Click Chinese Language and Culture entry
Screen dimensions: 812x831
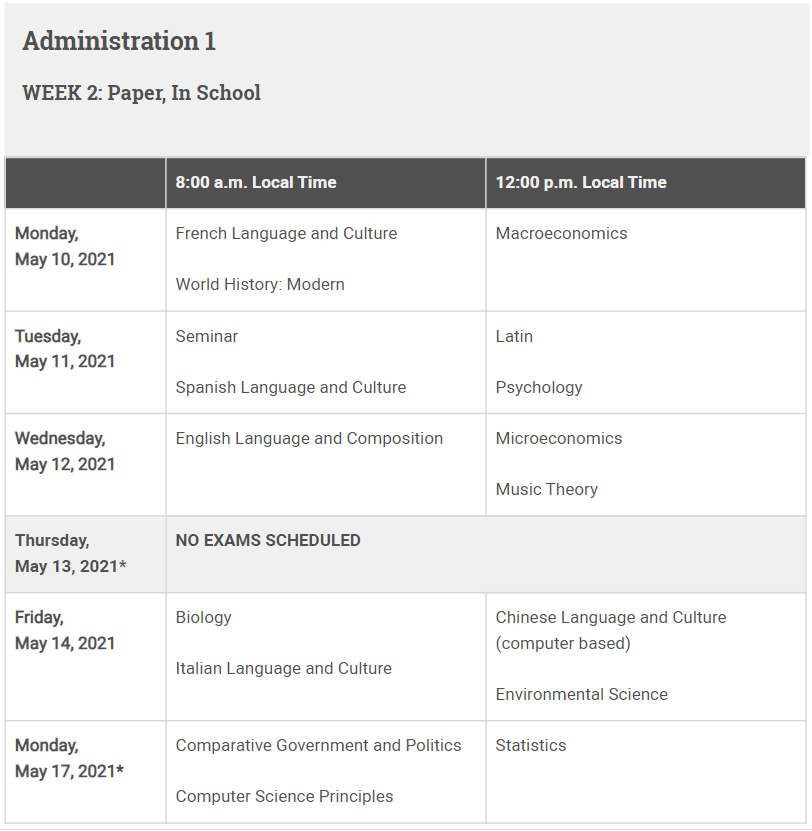point(611,617)
